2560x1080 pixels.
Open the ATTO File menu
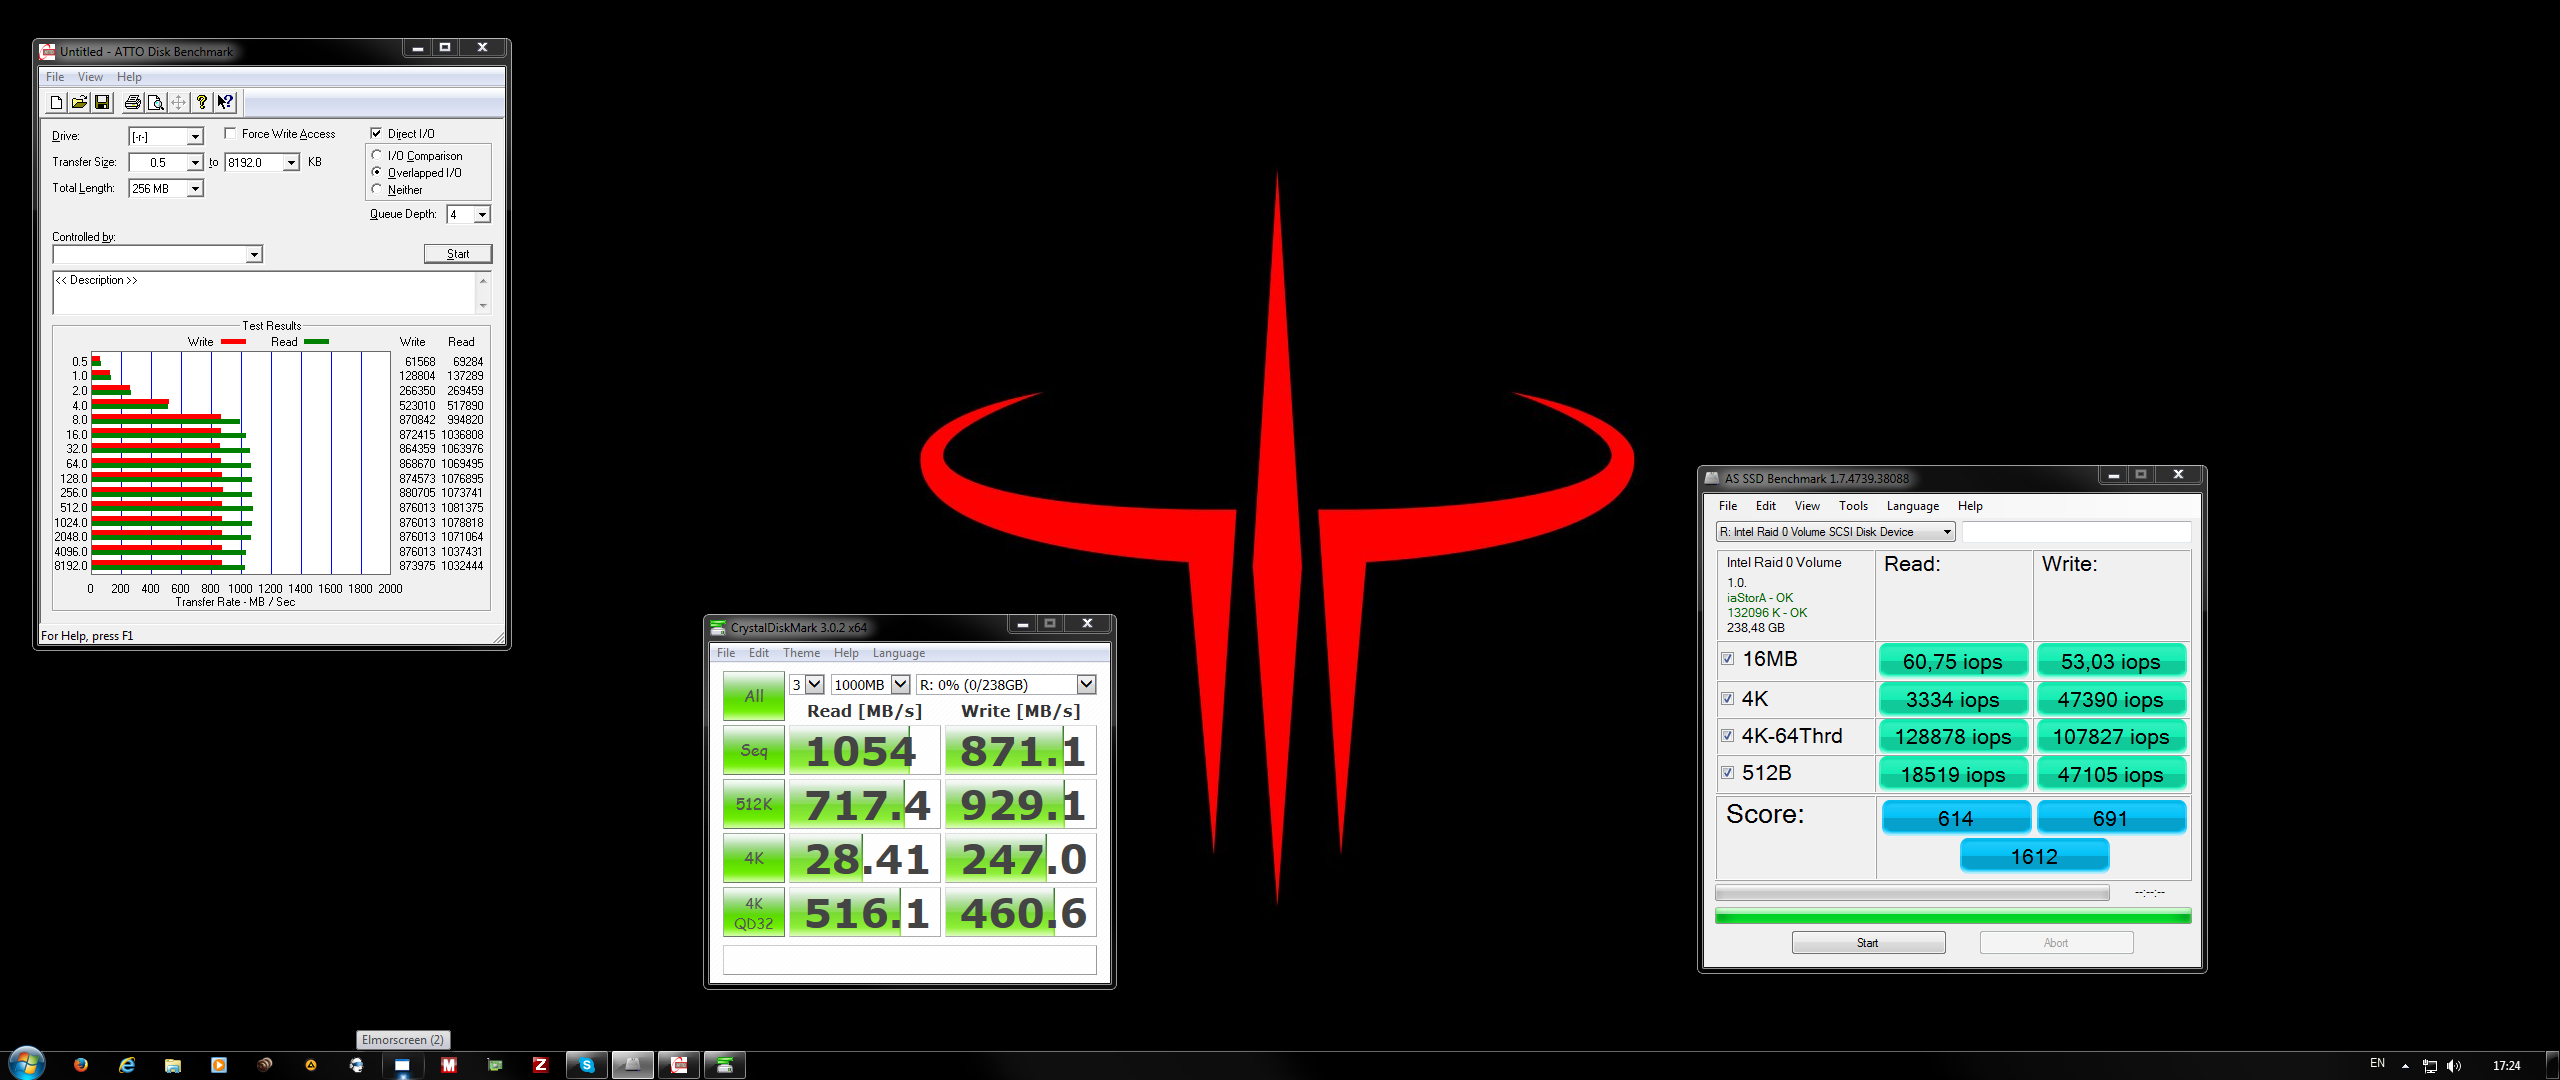[x=55, y=77]
